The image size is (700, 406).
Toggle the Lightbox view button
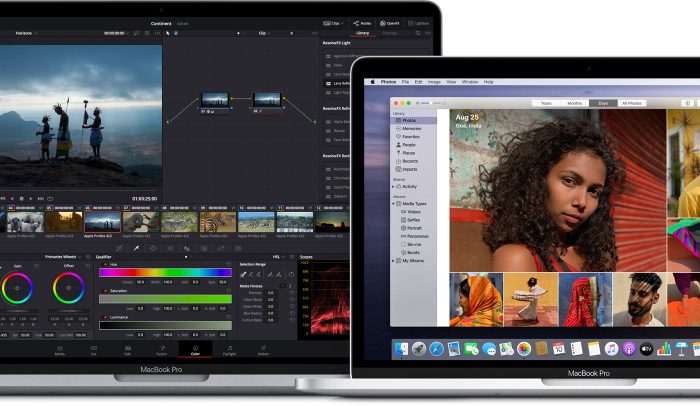point(418,23)
